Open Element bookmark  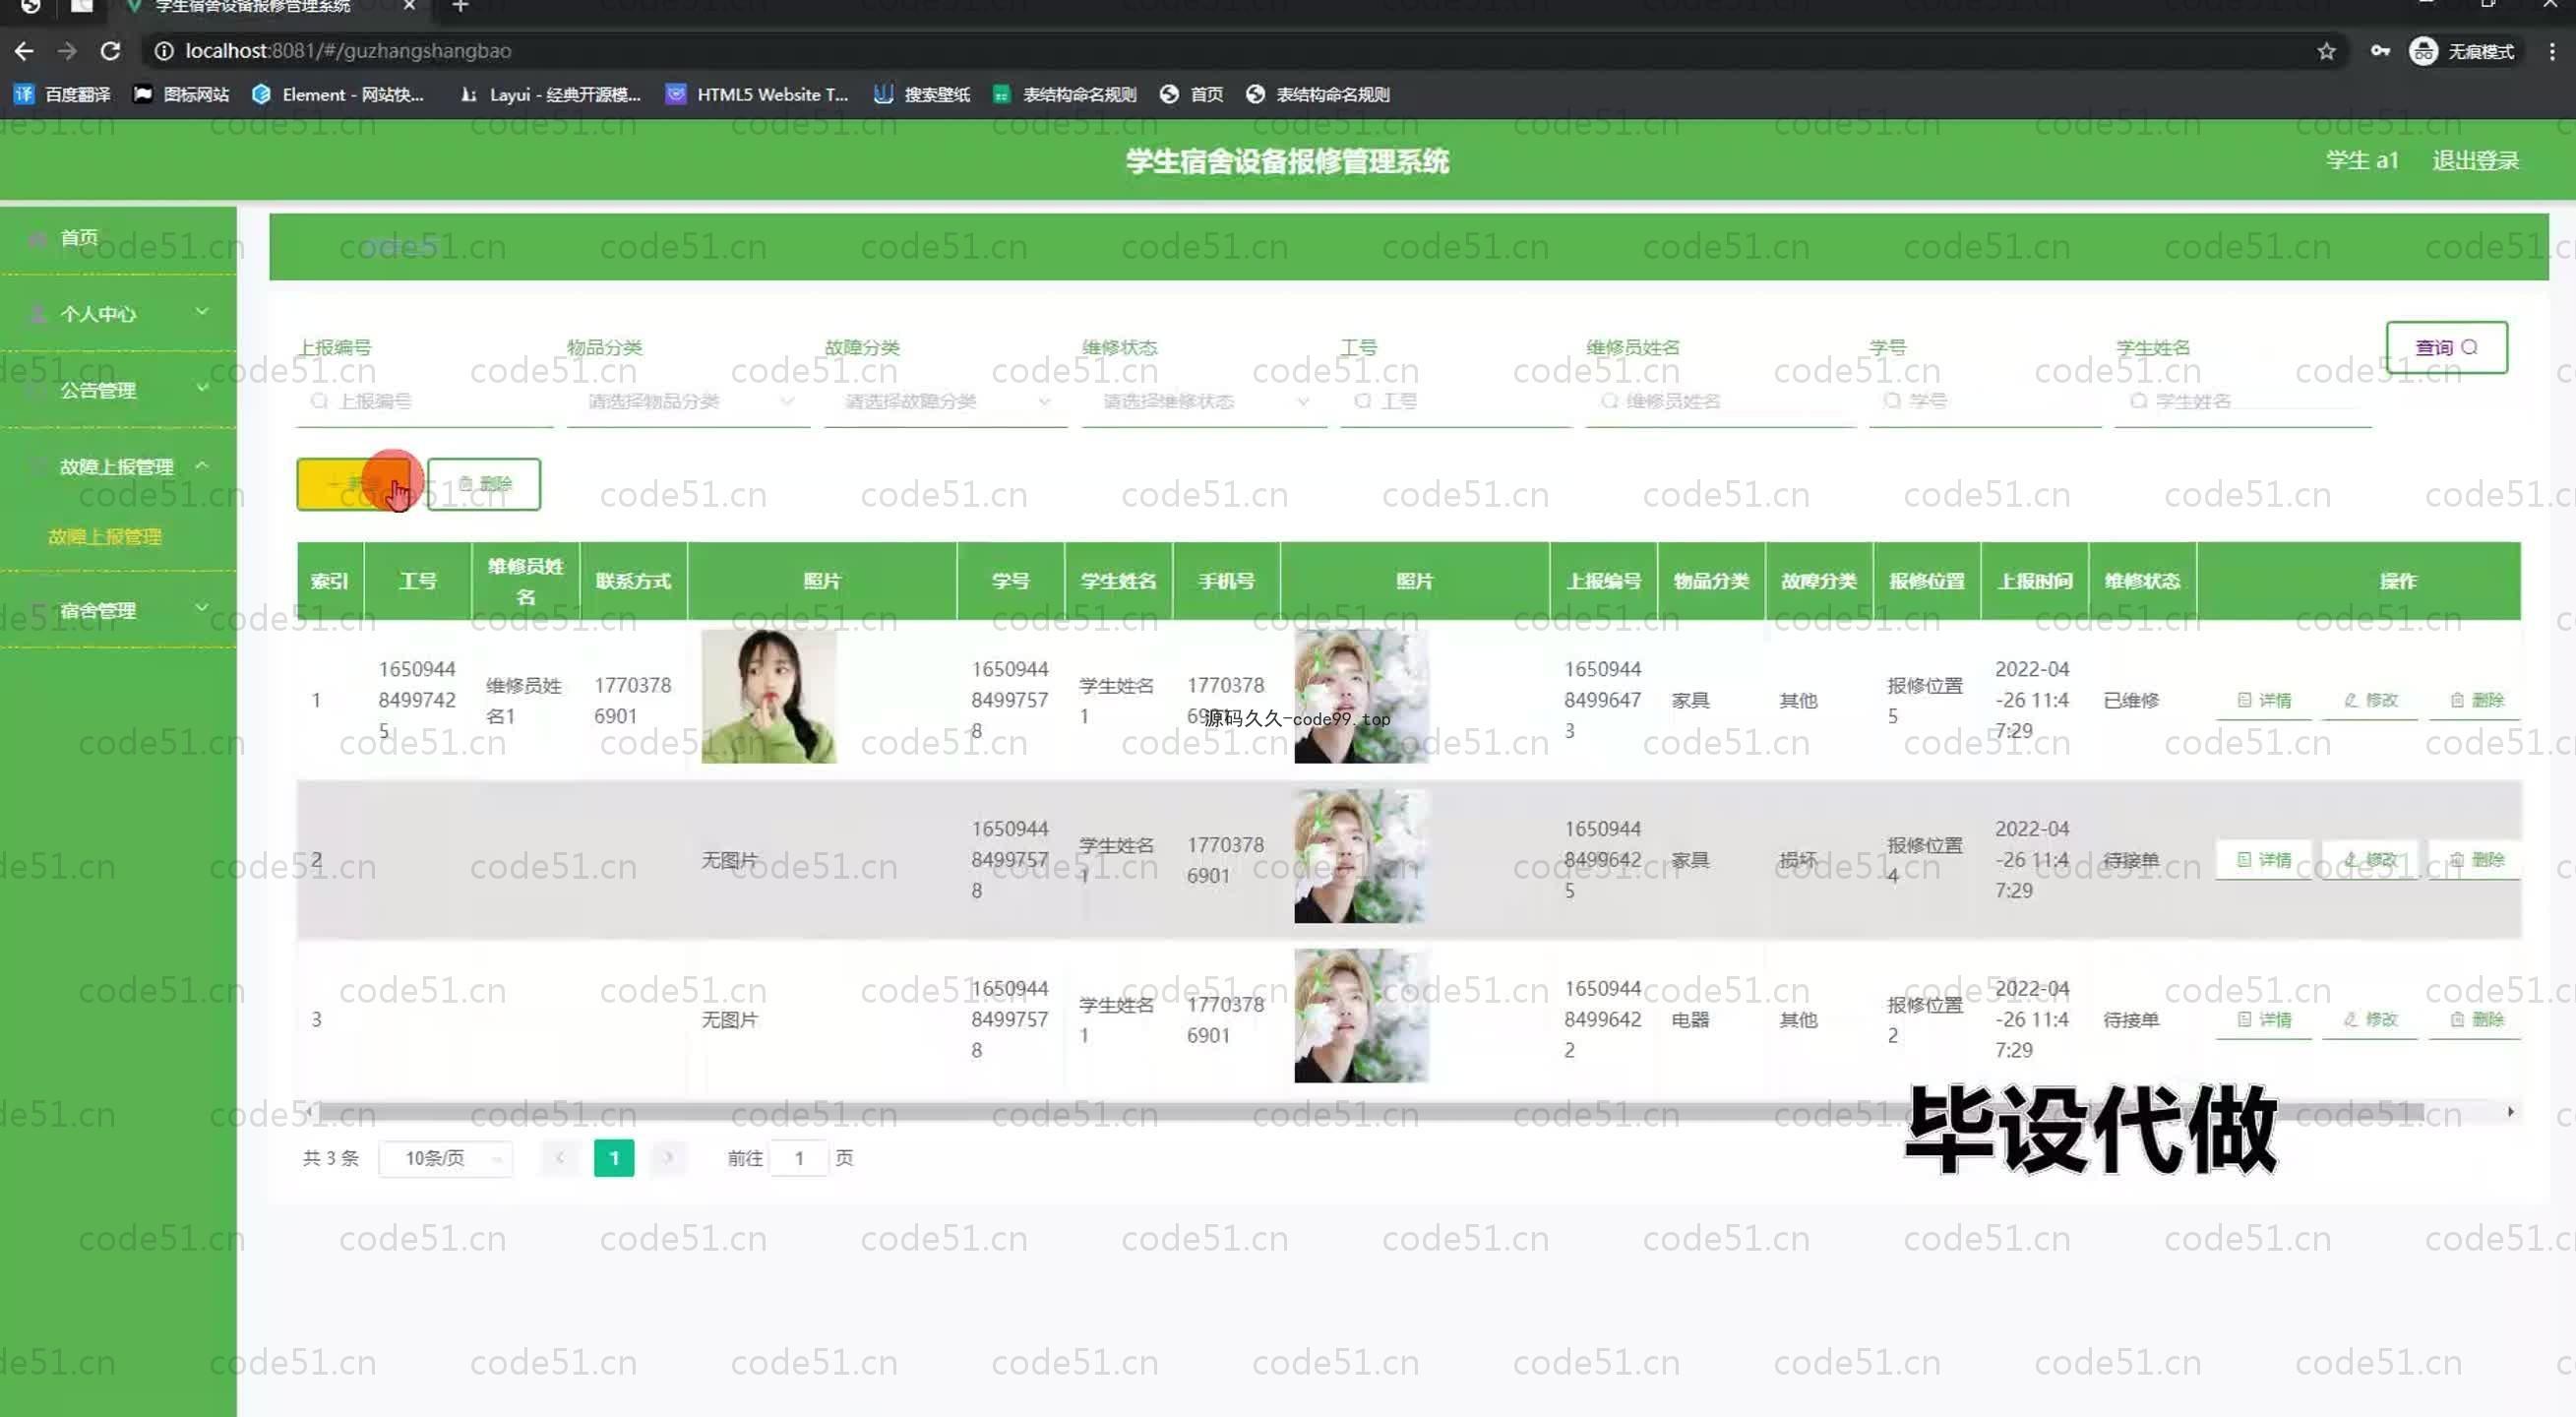(x=338, y=94)
